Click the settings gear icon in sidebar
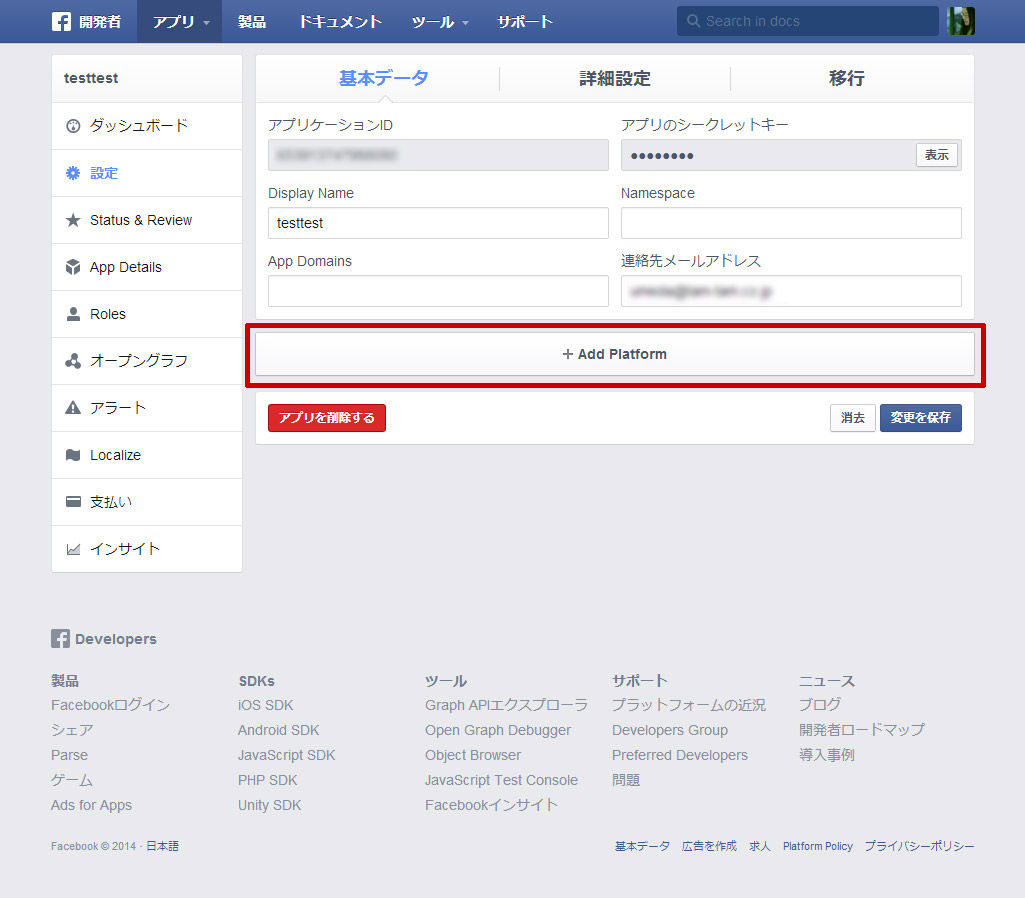 point(73,173)
